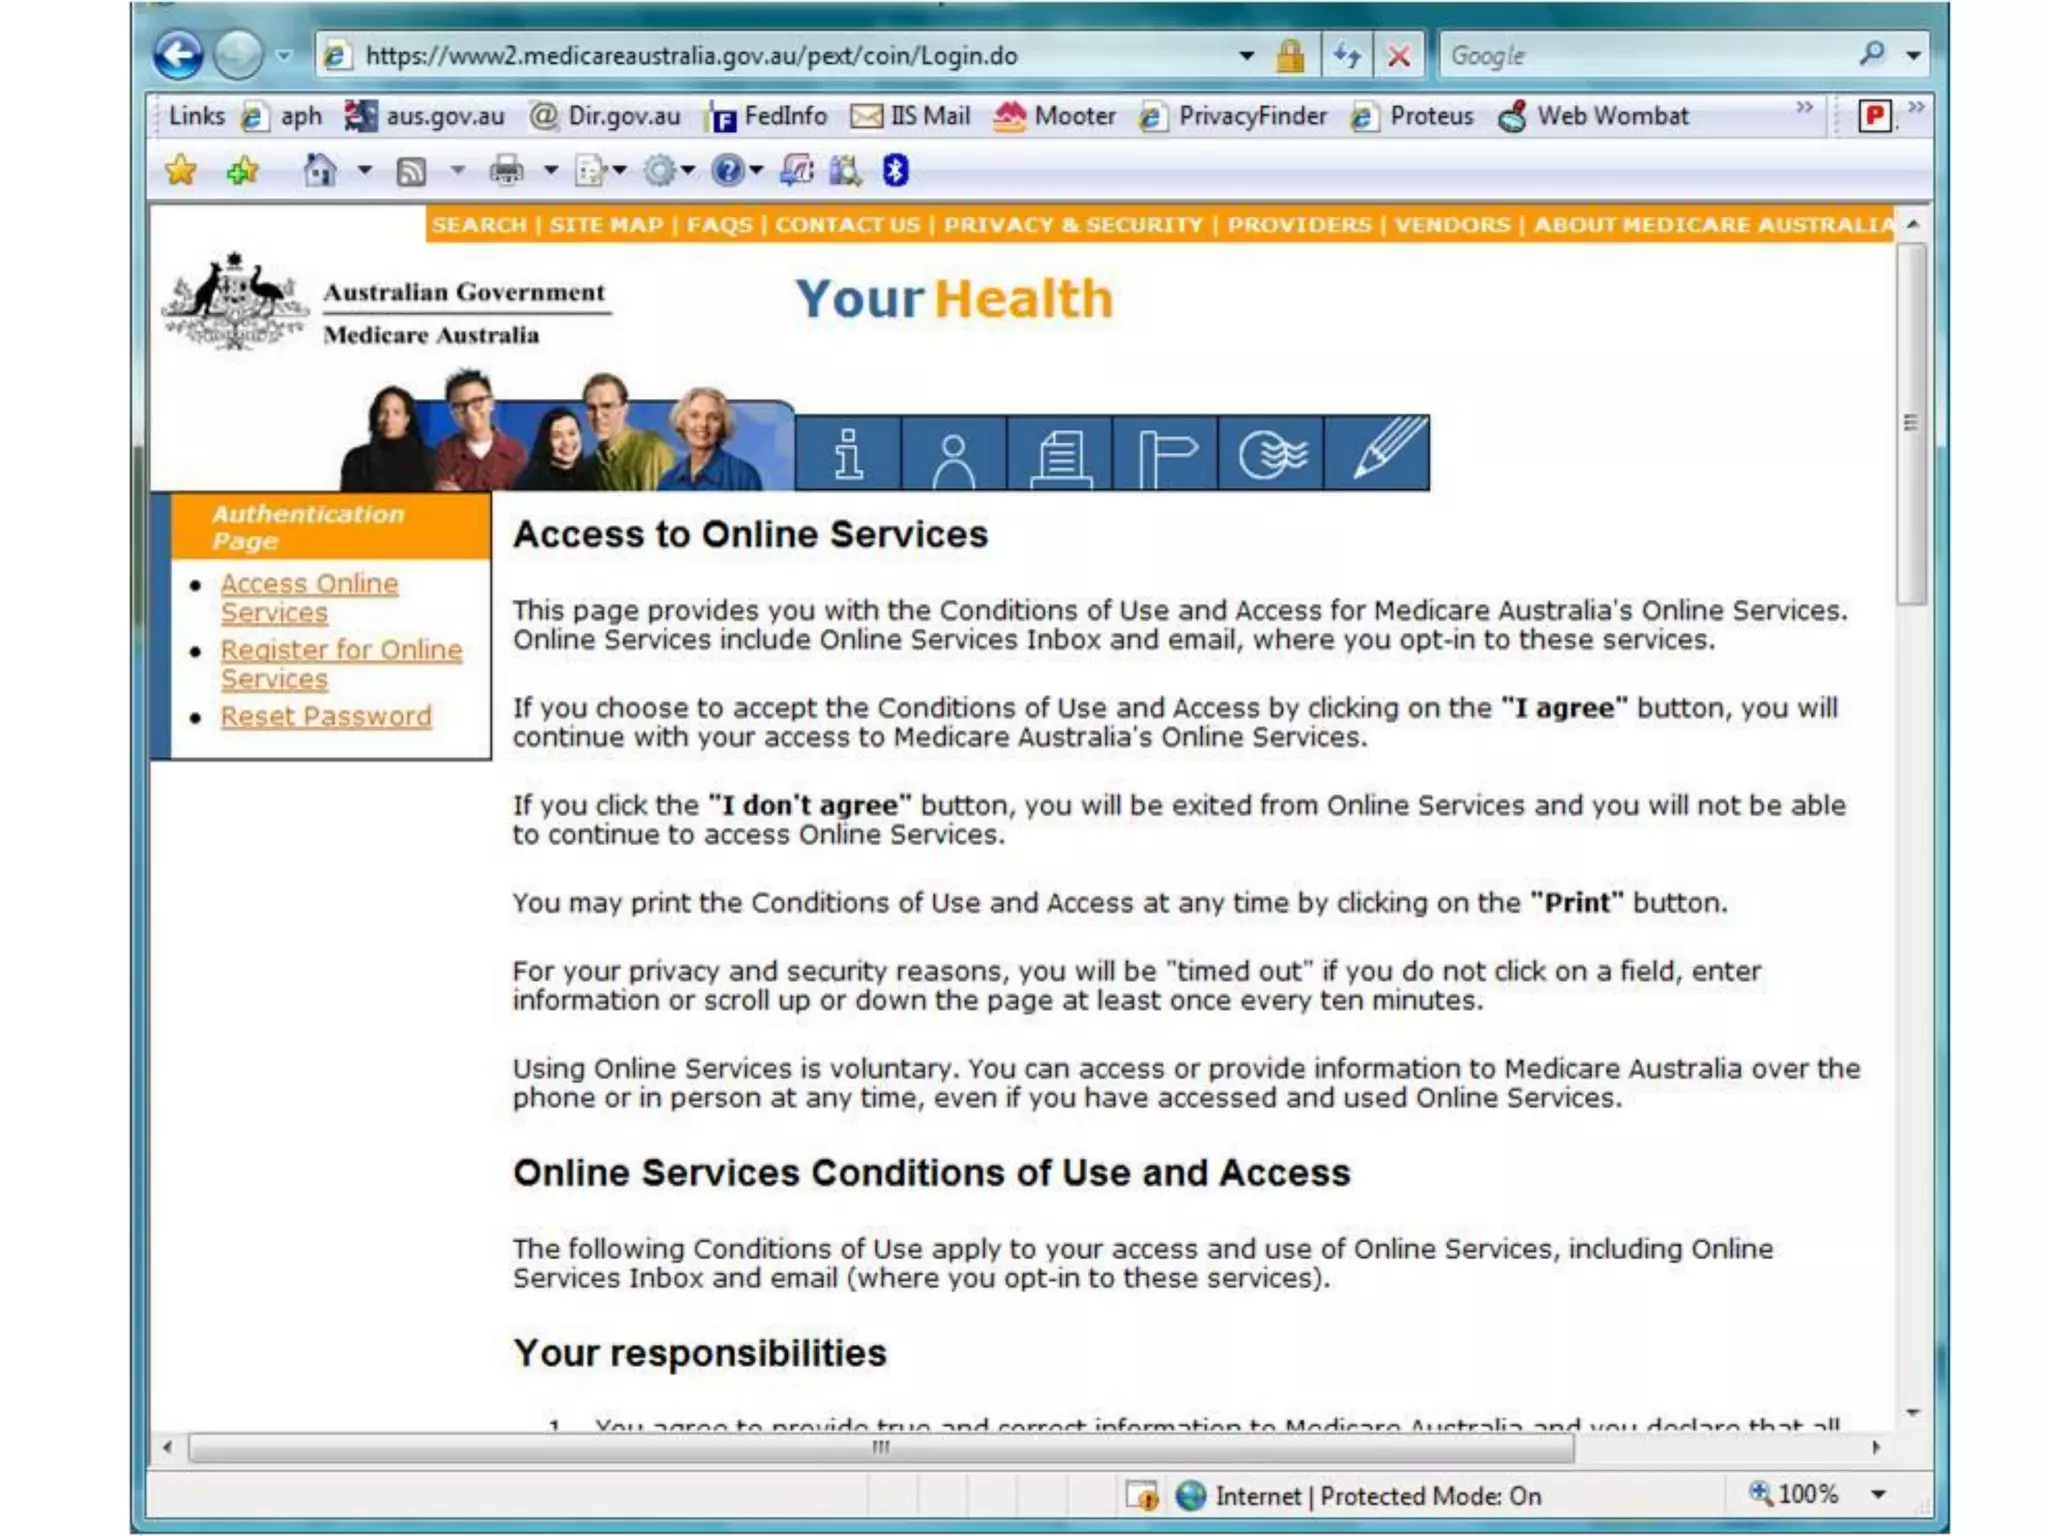Click the Print toolbar icon
Screen dimensions: 2048x1536
click(506, 171)
